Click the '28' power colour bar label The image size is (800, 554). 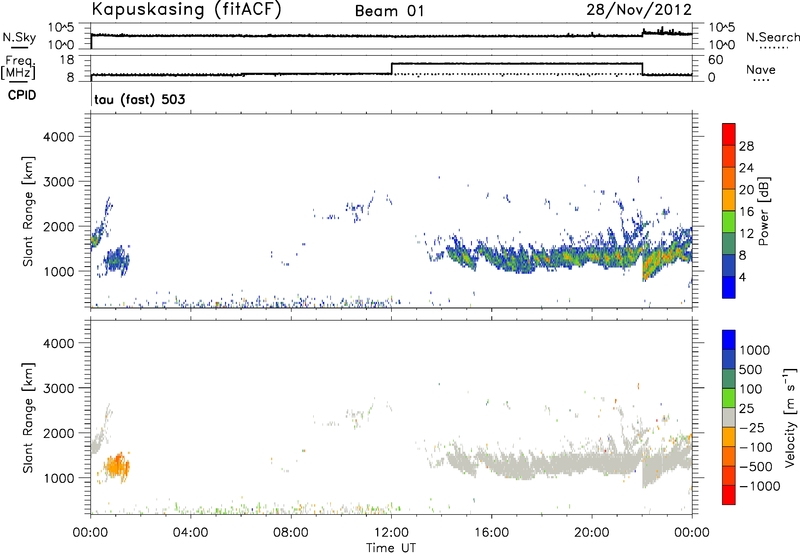coord(746,146)
